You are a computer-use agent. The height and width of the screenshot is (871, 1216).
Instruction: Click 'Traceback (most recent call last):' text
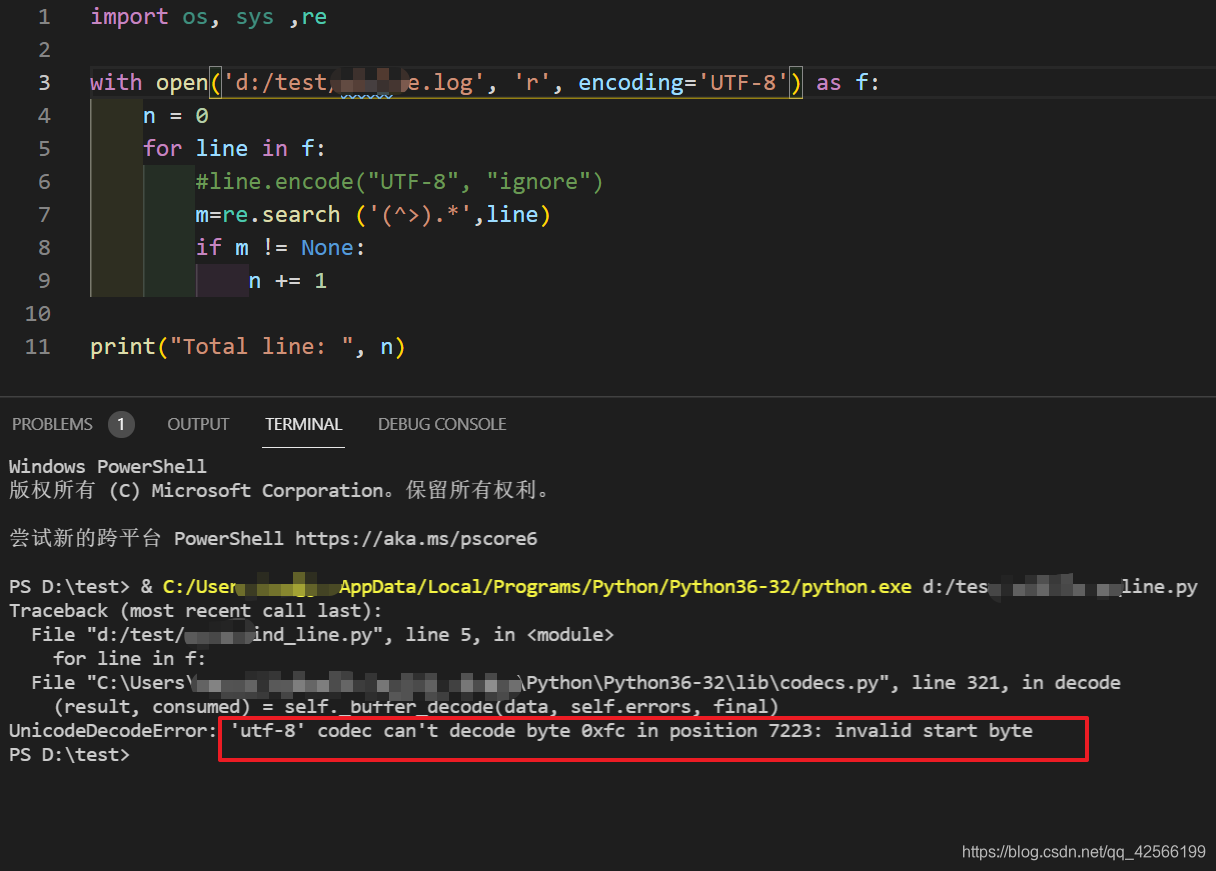coord(196,610)
